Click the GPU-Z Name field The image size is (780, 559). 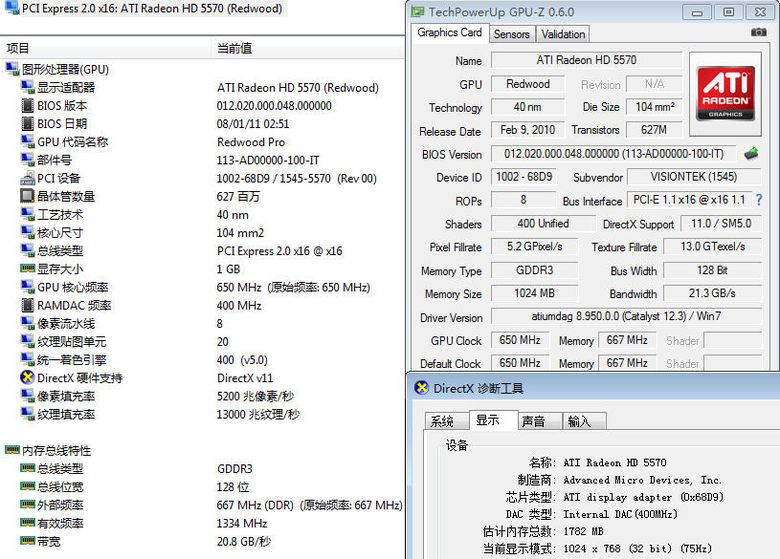[586, 60]
